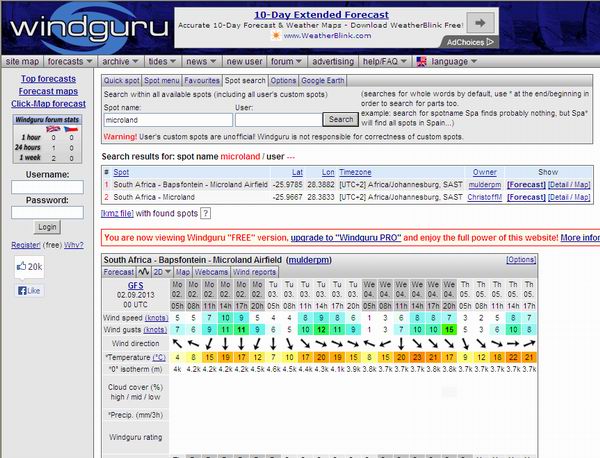The width and height of the screenshot is (600, 458).
Task: Click the ad banner arrow button
Action: [480, 23]
